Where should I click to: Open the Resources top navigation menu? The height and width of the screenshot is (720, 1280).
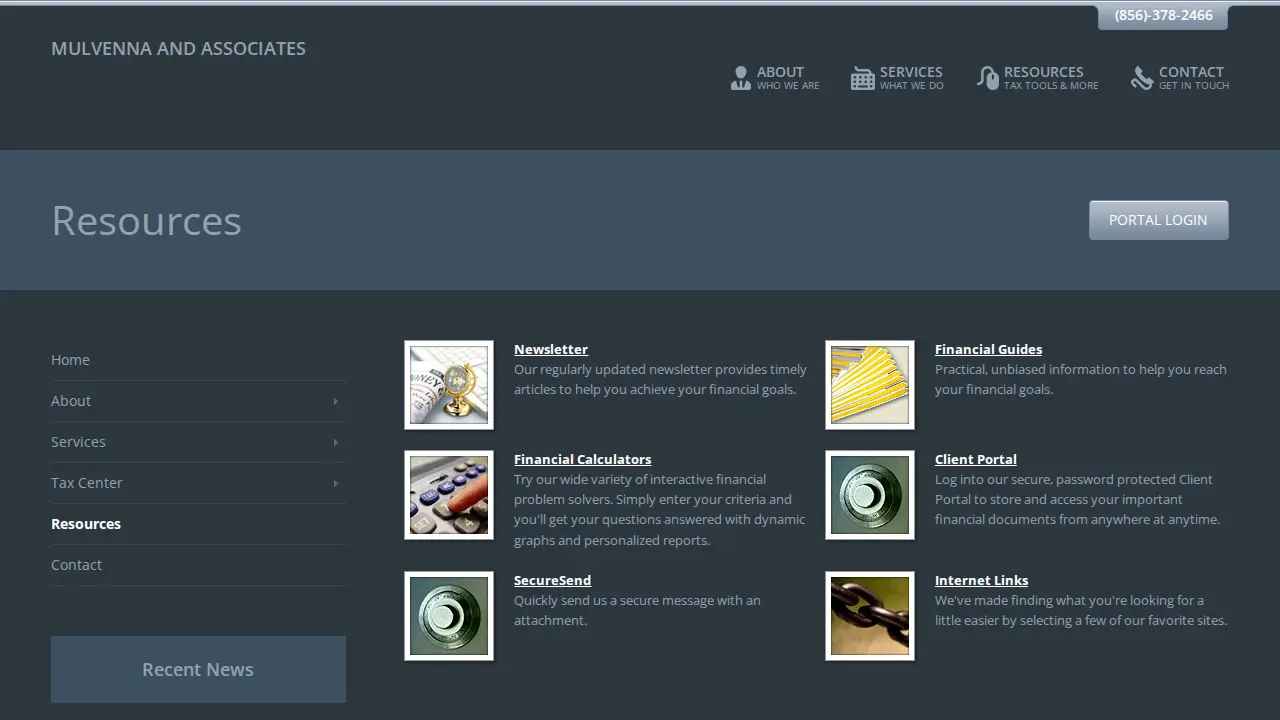(x=1038, y=78)
